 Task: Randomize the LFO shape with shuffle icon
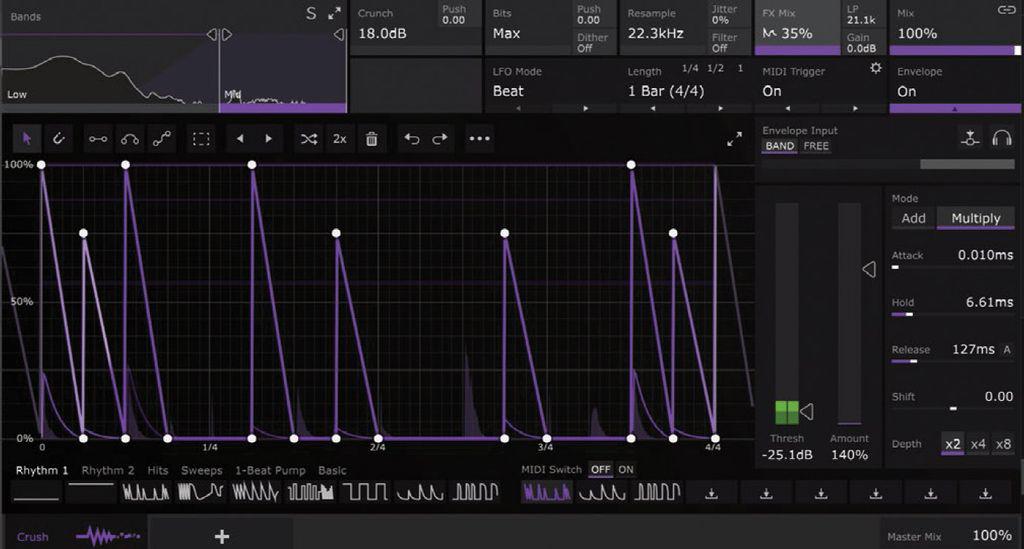pos(308,138)
